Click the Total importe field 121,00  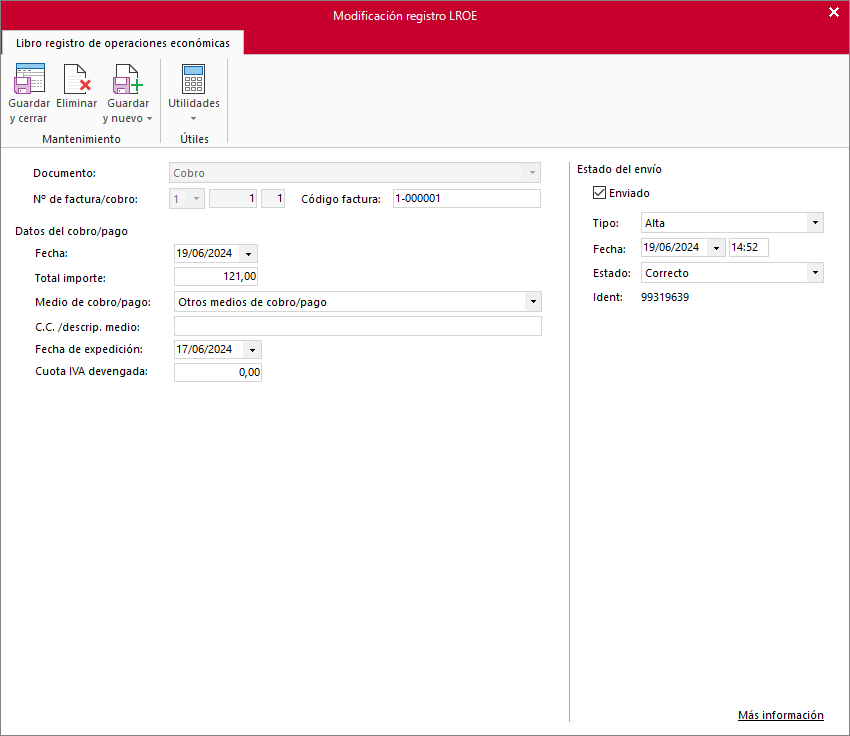coord(216,276)
